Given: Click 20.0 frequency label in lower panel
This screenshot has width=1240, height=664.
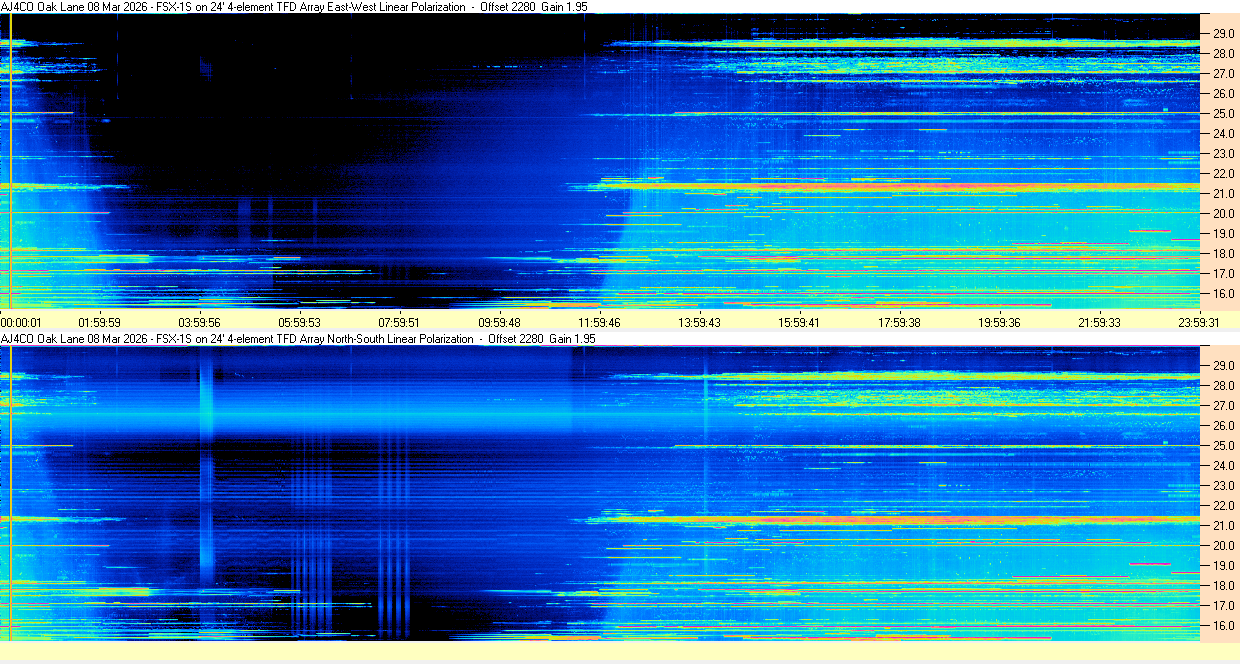Looking at the screenshot, I should coord(1224,546).
